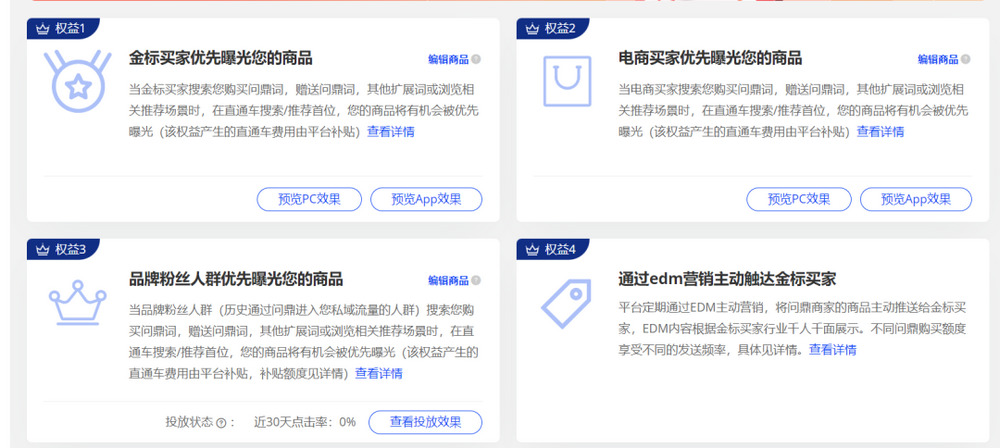The height and width of the screenshot is (448, 1000).
Task: Open 查看详情 link in 权益2 description
Action: pos(880,132)
